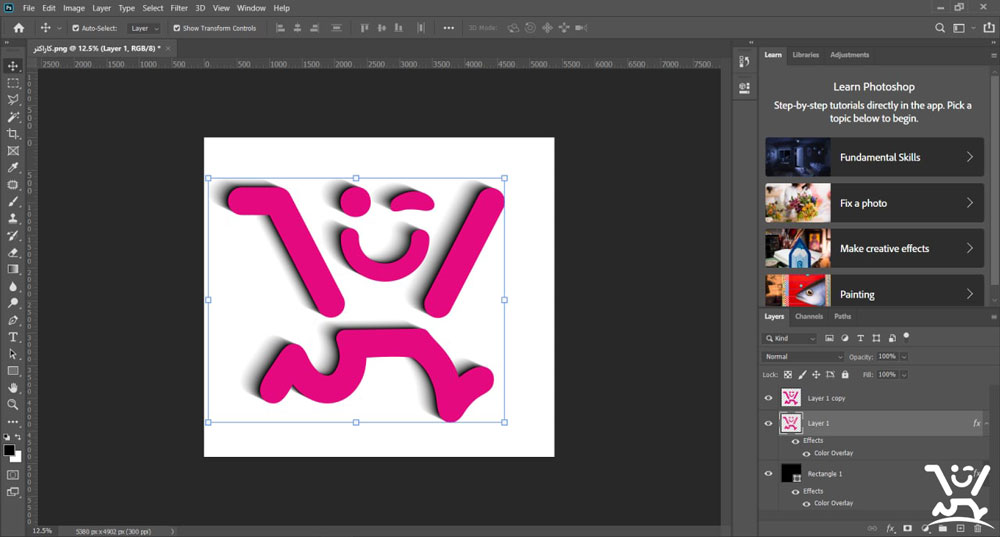This screenshot has width=1000, height=537.
Task: Toggle Rectangle 1 Effects visibility
Action: [x=795, y=491]
